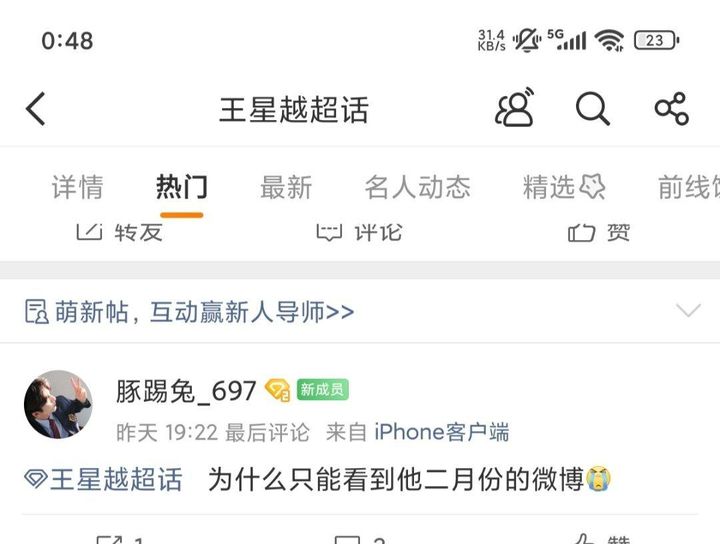Tap the poster's round avatar photo

pyautogui.click(x=58, y=405)
